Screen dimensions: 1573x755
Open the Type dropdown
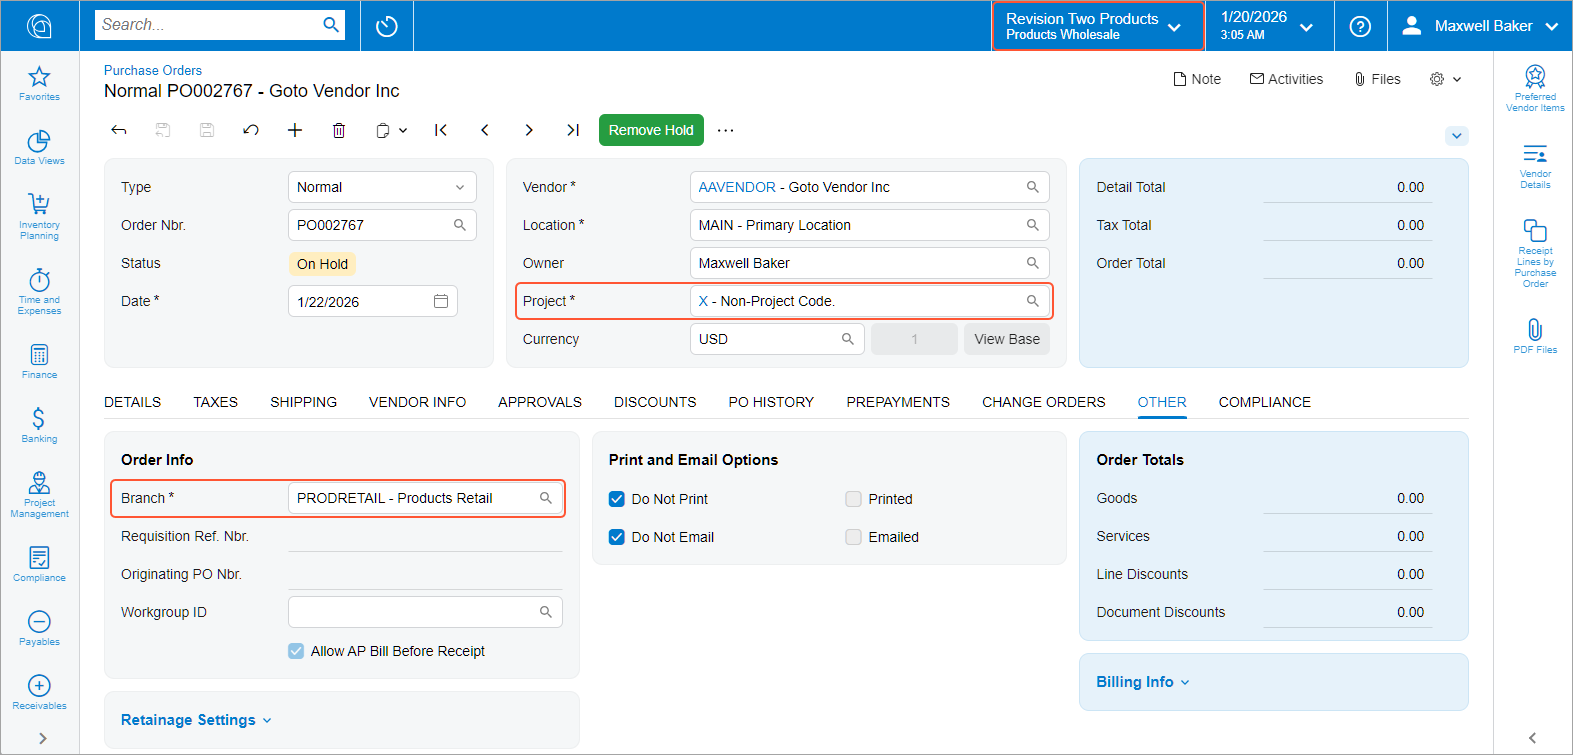point(382,187)
